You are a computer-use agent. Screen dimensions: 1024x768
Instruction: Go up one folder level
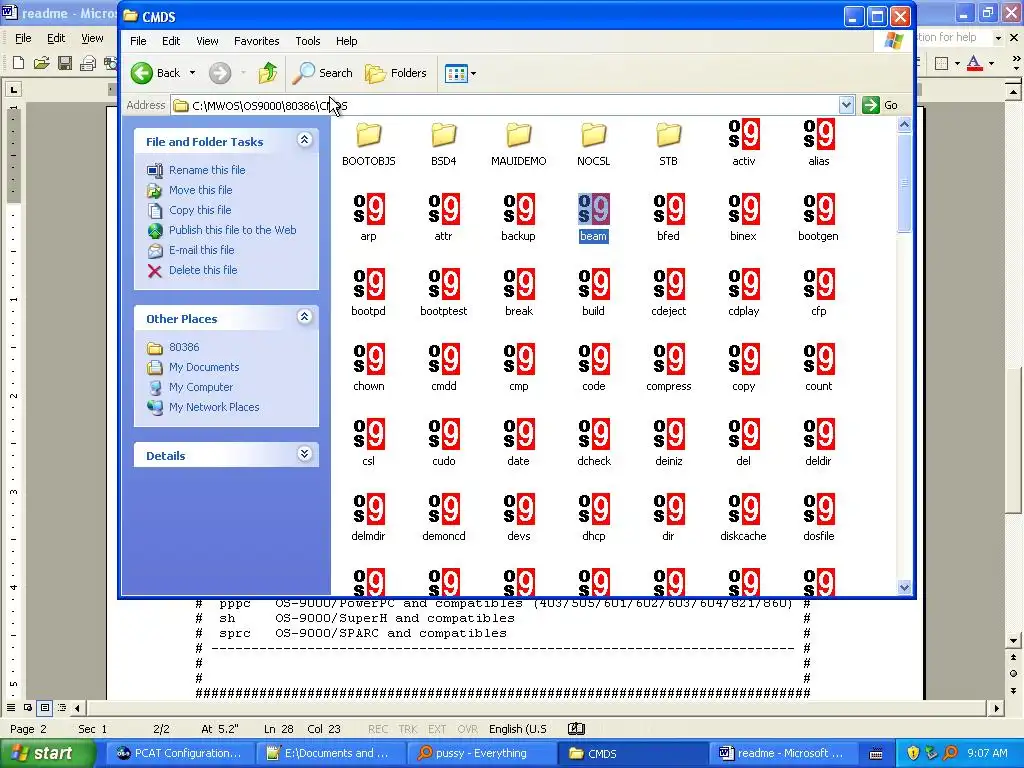267,72
